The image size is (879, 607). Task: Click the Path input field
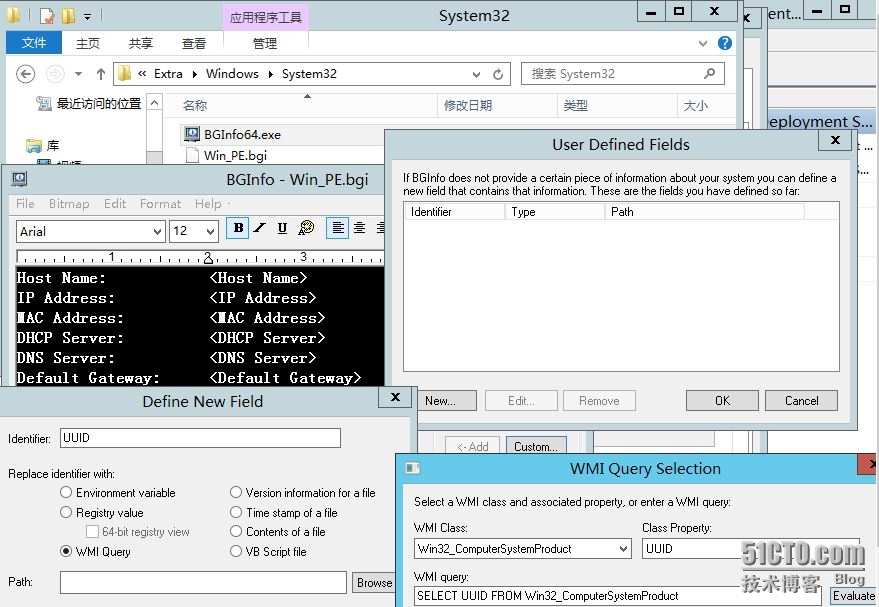203,582
